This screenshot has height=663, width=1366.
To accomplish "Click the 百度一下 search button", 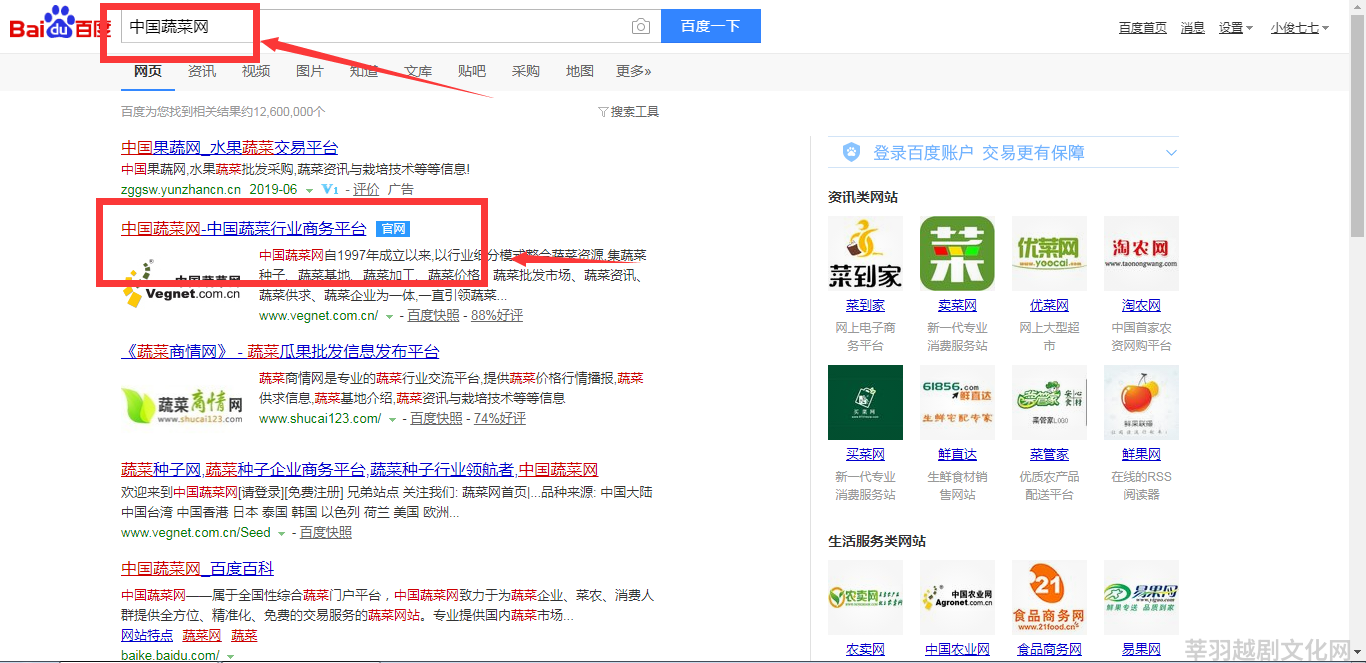I will (711, 26).
